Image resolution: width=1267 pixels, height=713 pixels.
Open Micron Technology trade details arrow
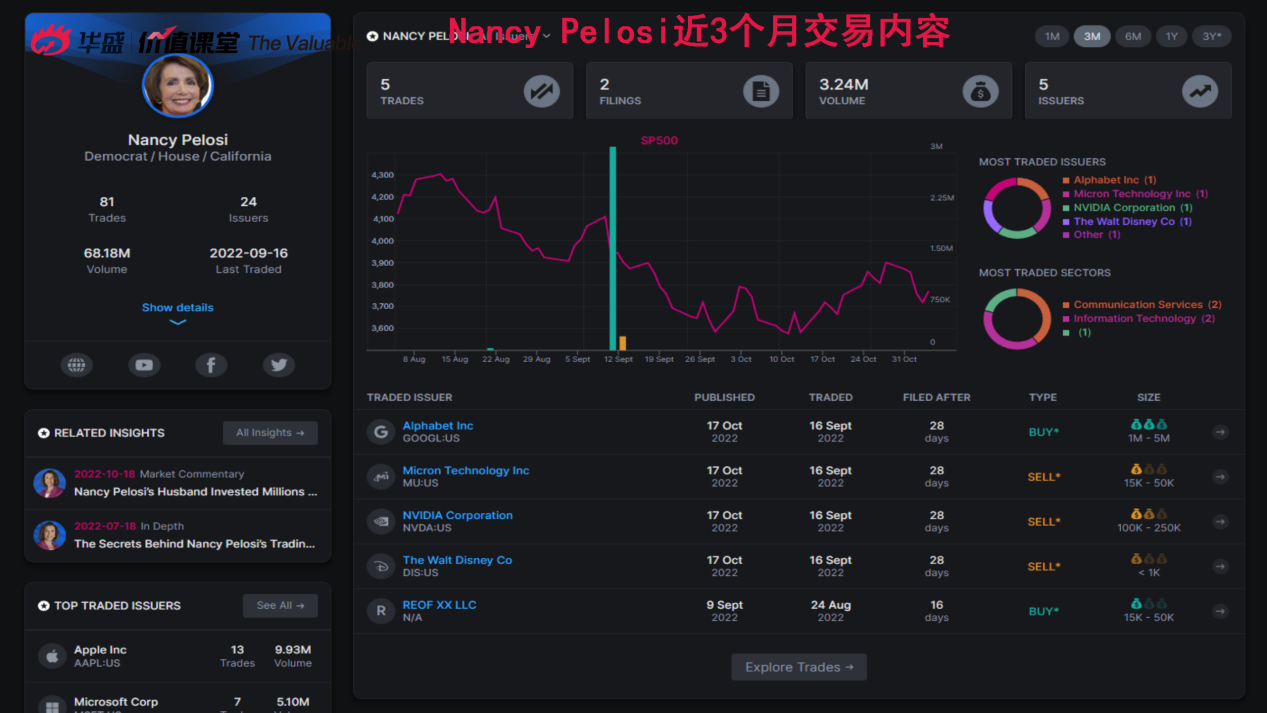point(1220,477)
